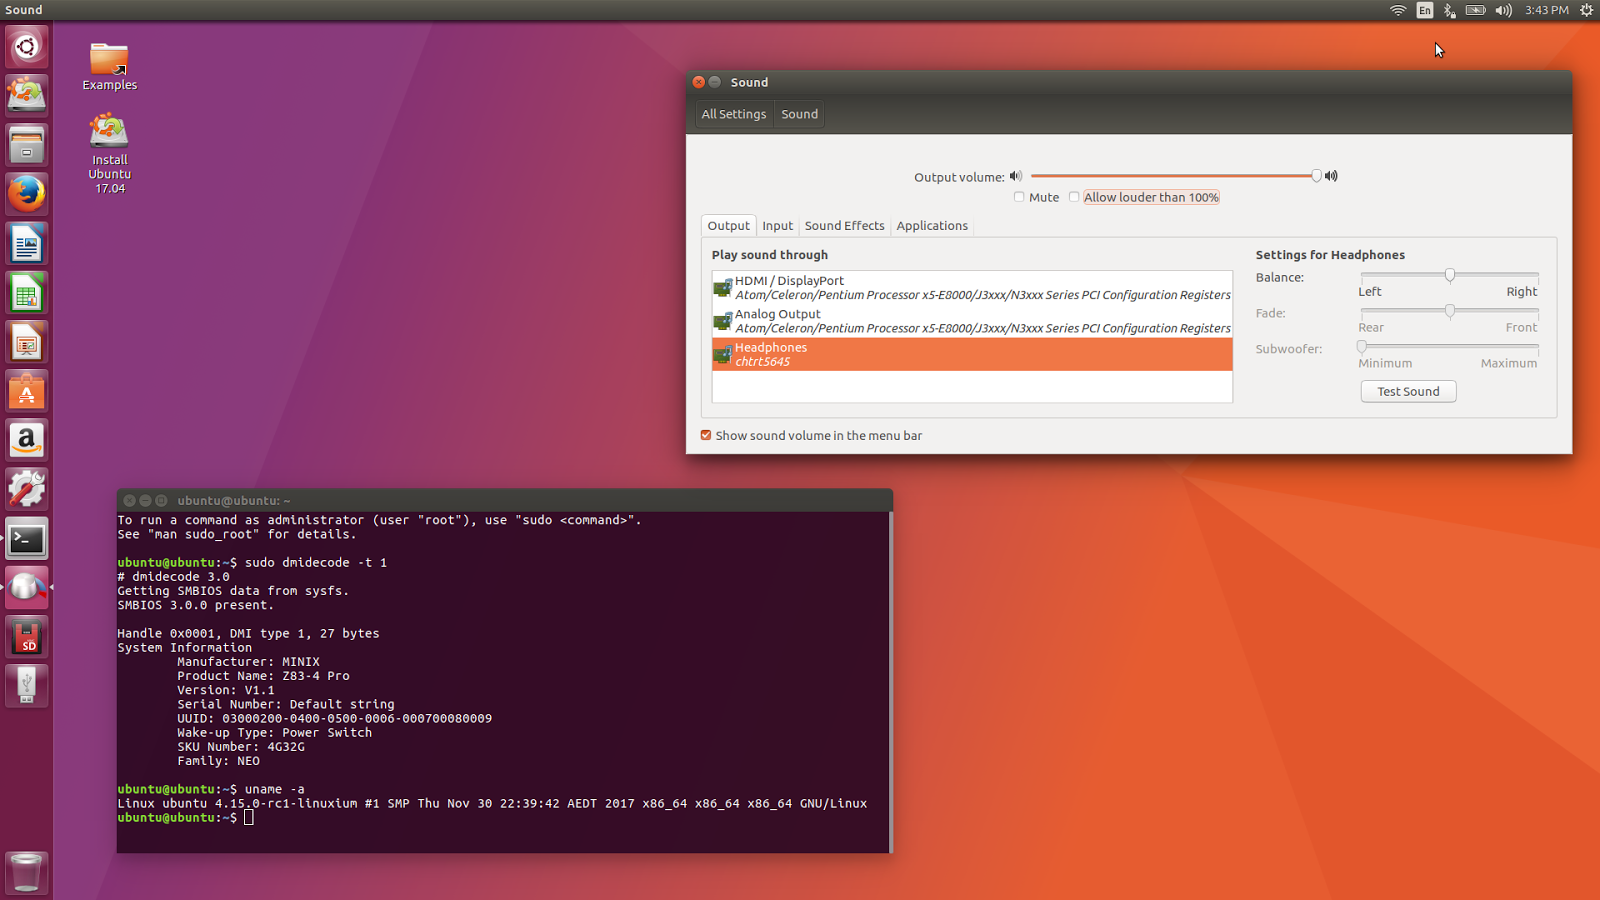This screenshot has width=1600, height=900.
Task: Click the Sound breadcrumb button
Action: pyautogui.click(x=799, y=114)
